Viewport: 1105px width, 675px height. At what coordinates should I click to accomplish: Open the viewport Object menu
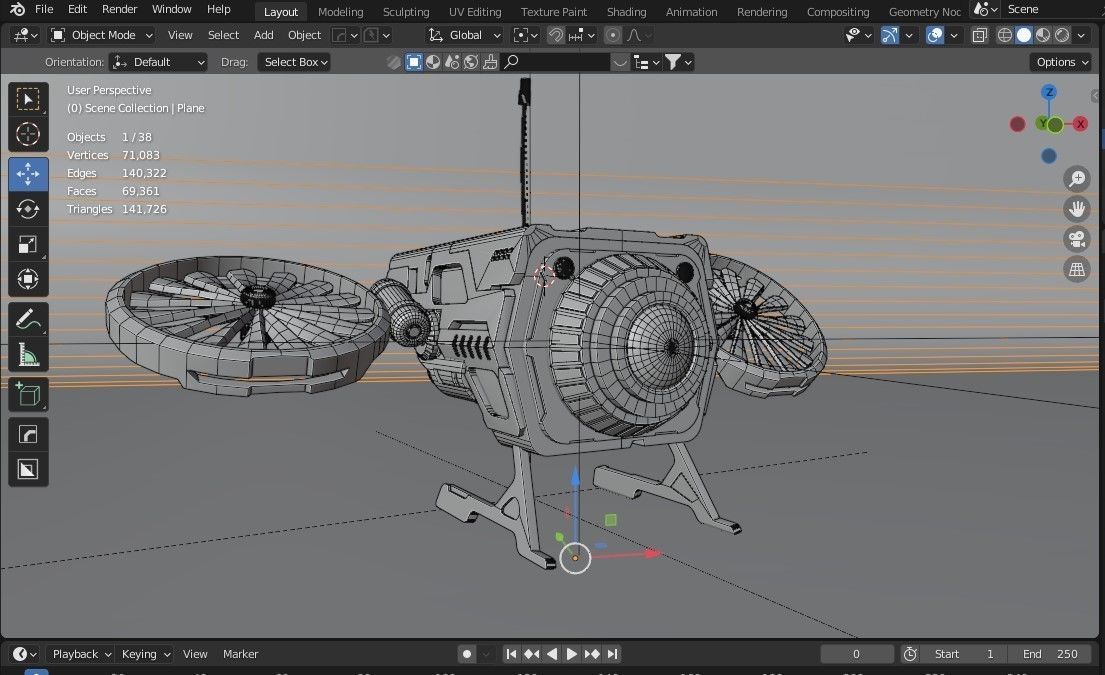coord(304,35)
